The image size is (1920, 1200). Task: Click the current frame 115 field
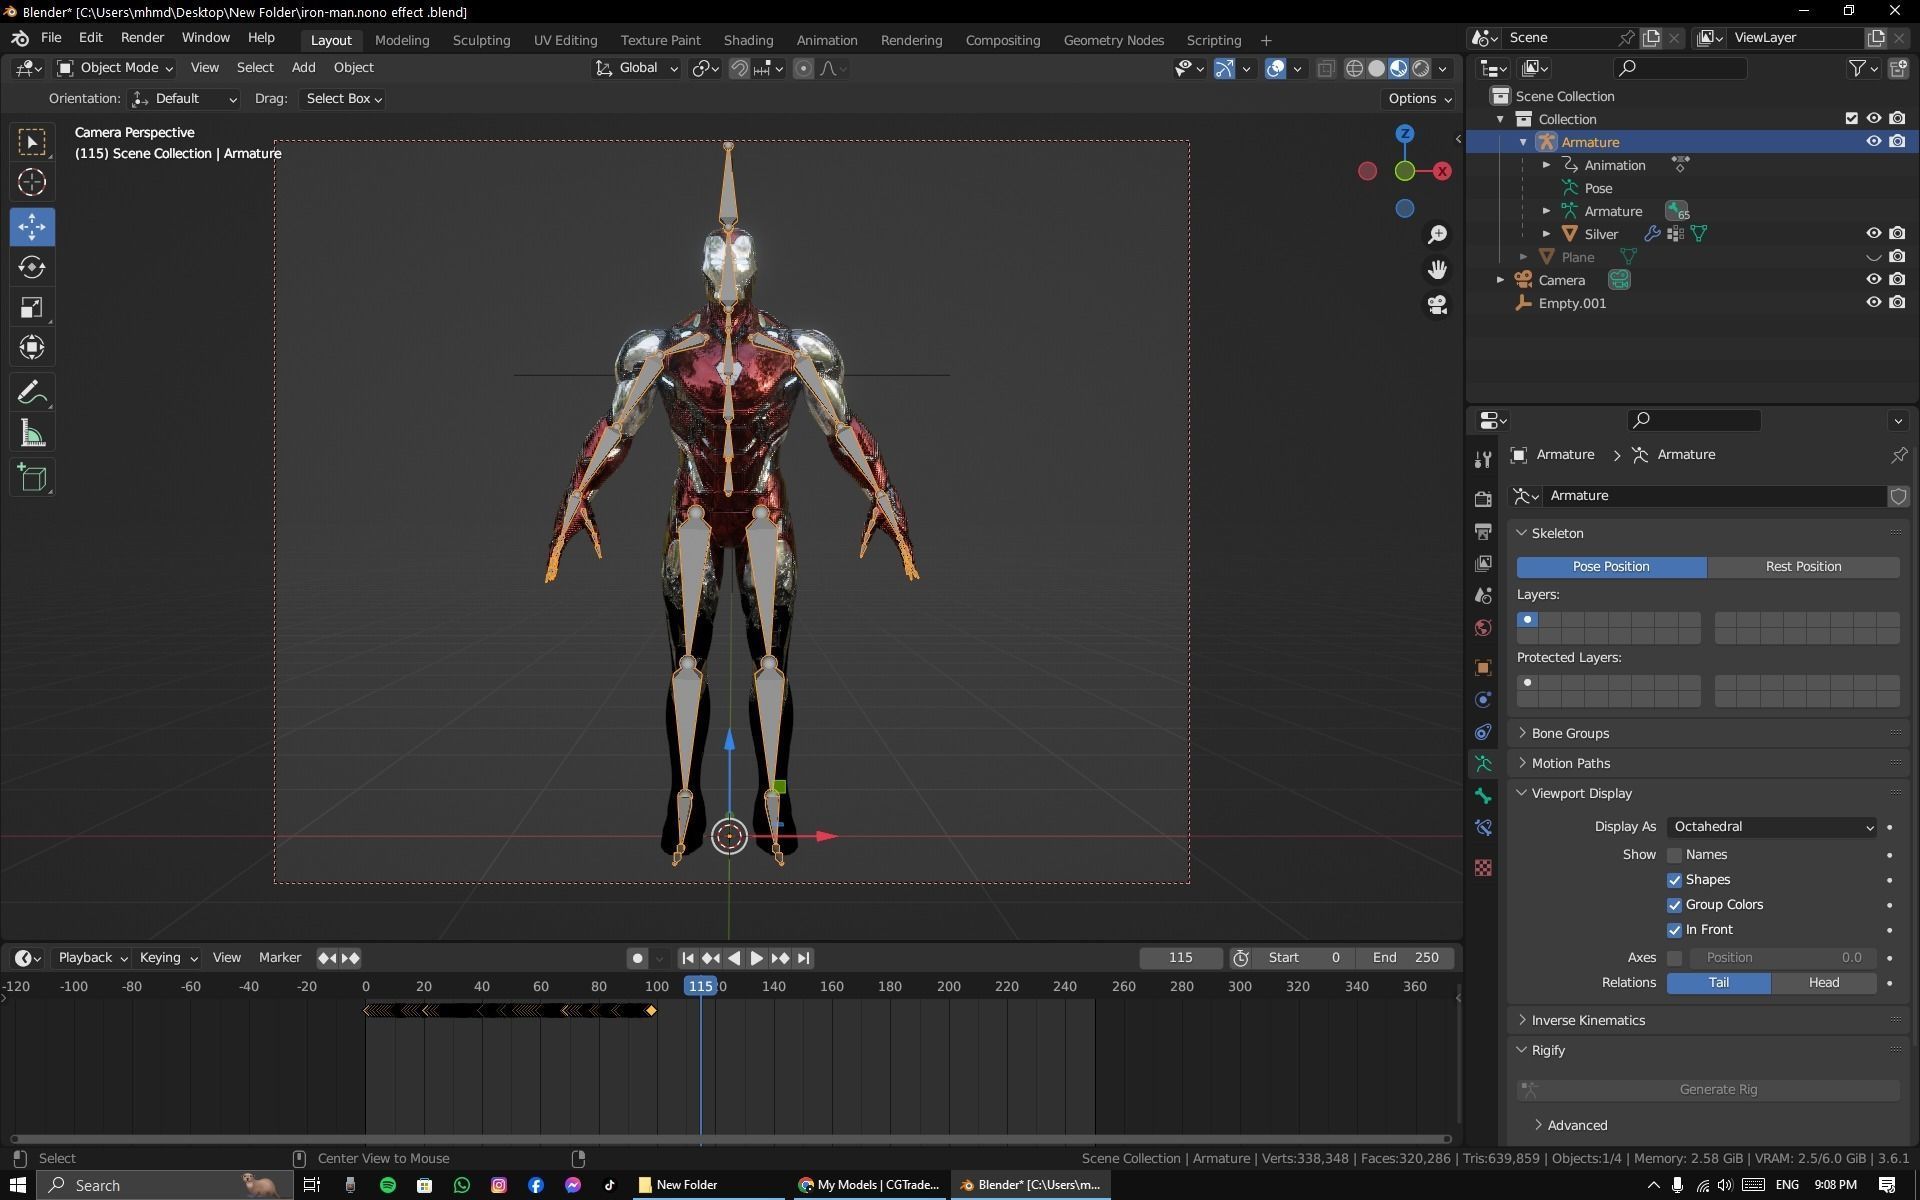(1180, 958)
